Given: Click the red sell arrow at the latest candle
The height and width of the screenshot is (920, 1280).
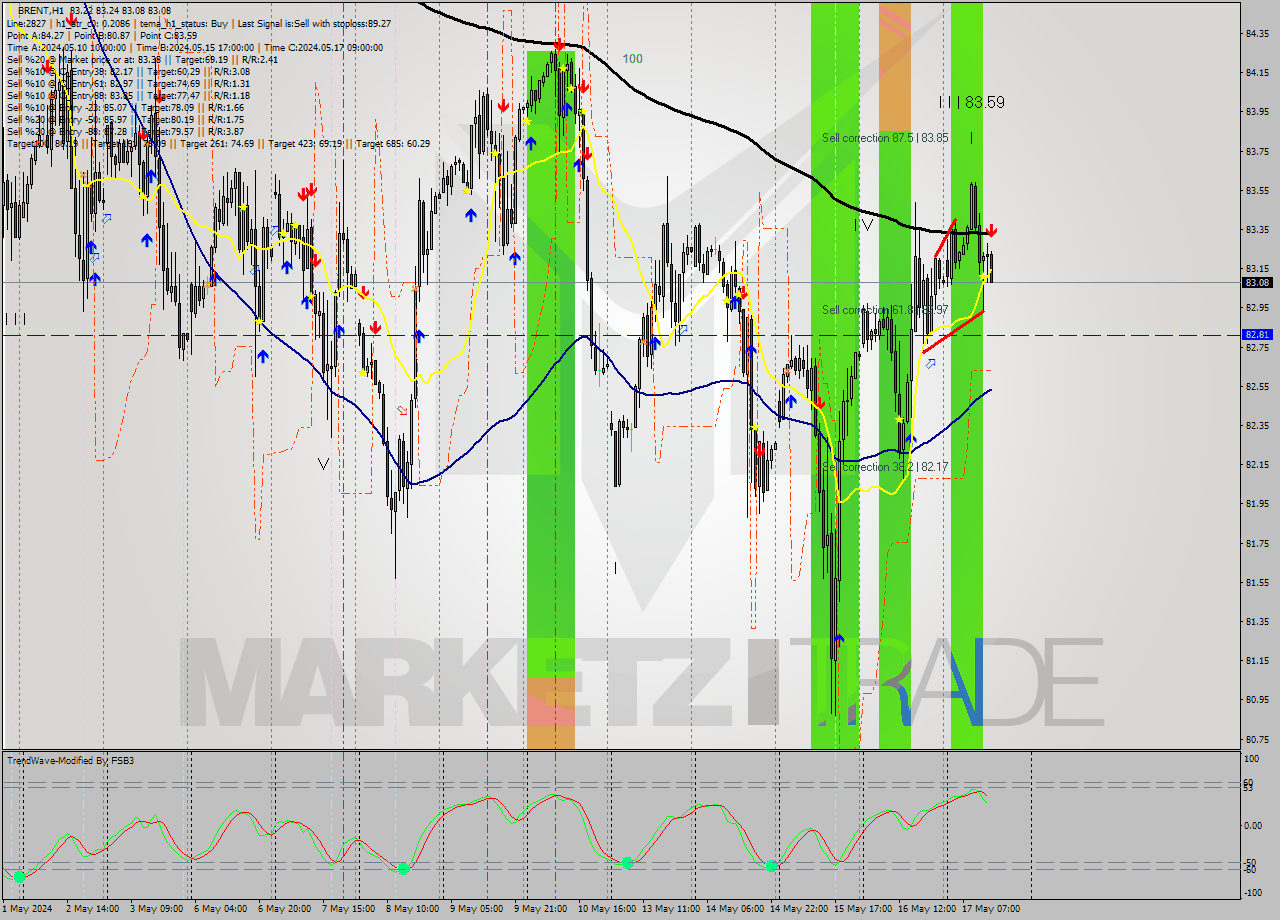Looking at the screenshot, I should point(991,230).
